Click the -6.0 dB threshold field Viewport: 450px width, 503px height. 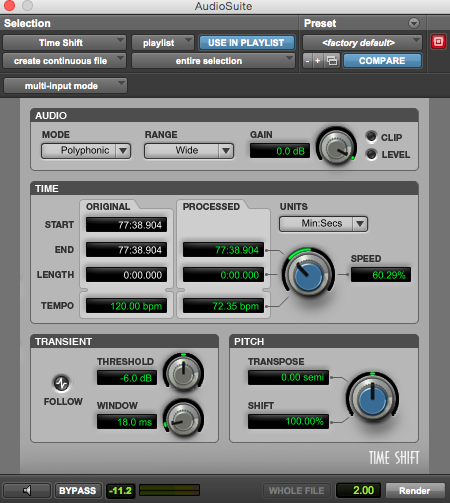127,378
